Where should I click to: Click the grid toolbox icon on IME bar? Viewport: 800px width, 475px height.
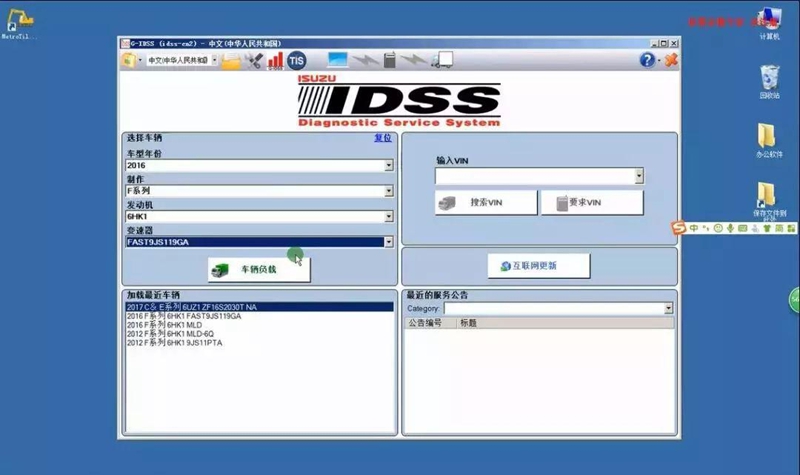pyautogui.click(x=791, y=228)
